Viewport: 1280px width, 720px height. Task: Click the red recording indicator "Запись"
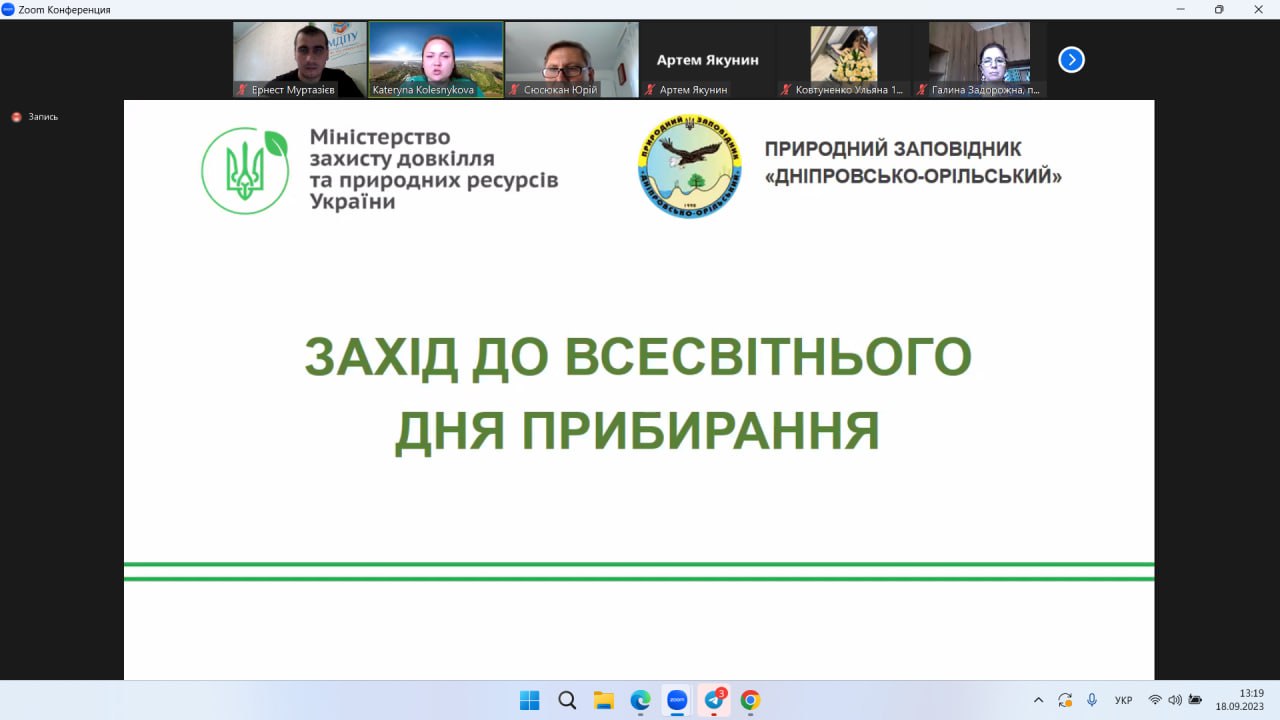(35, 117)
